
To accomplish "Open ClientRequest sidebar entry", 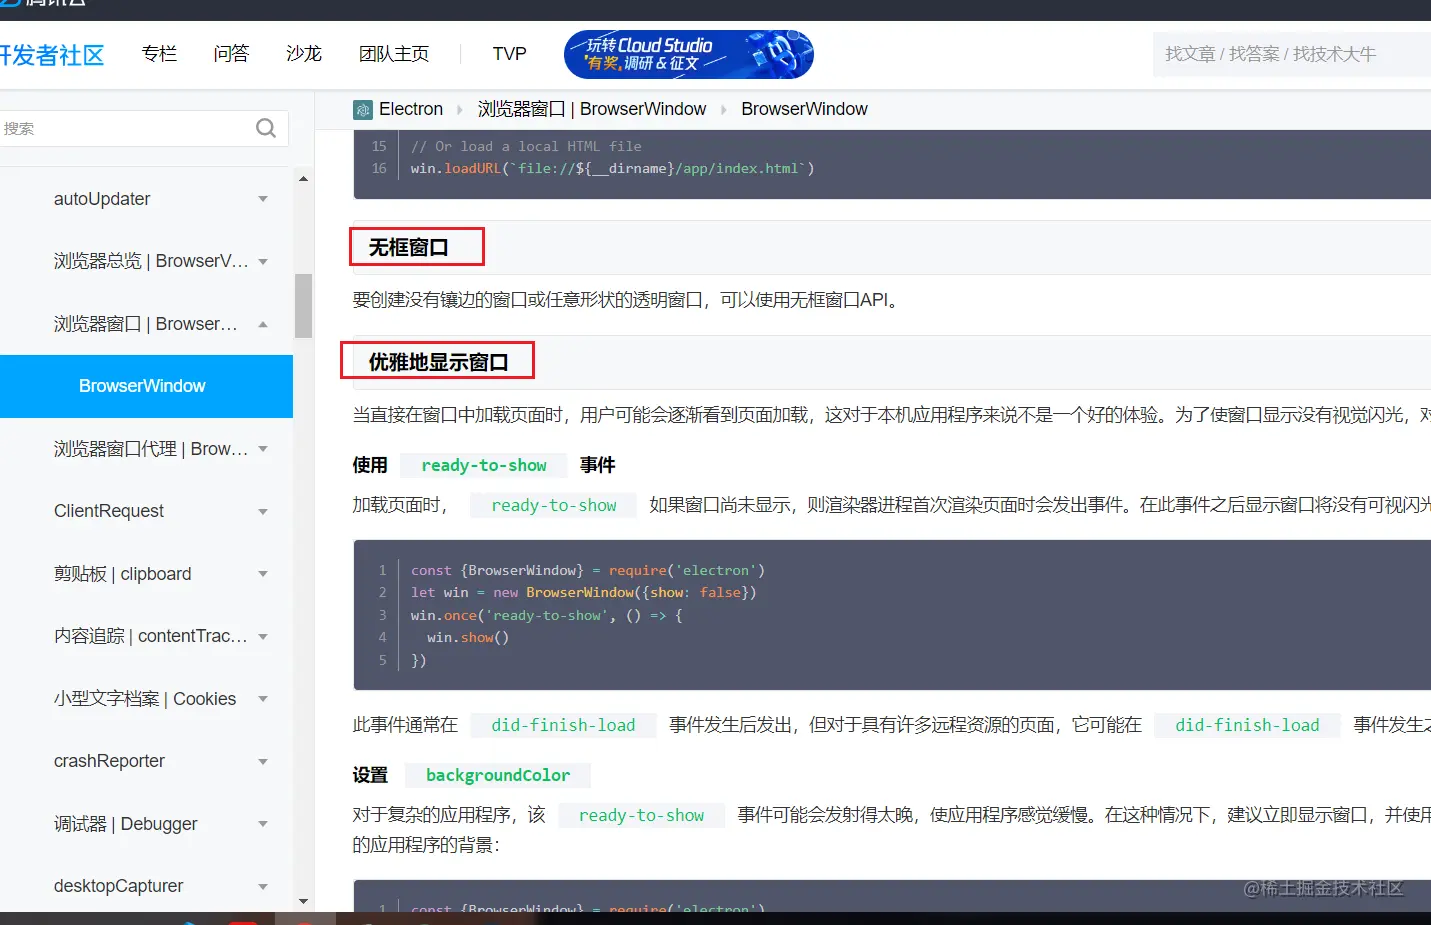I will click(x=109, y=511).
